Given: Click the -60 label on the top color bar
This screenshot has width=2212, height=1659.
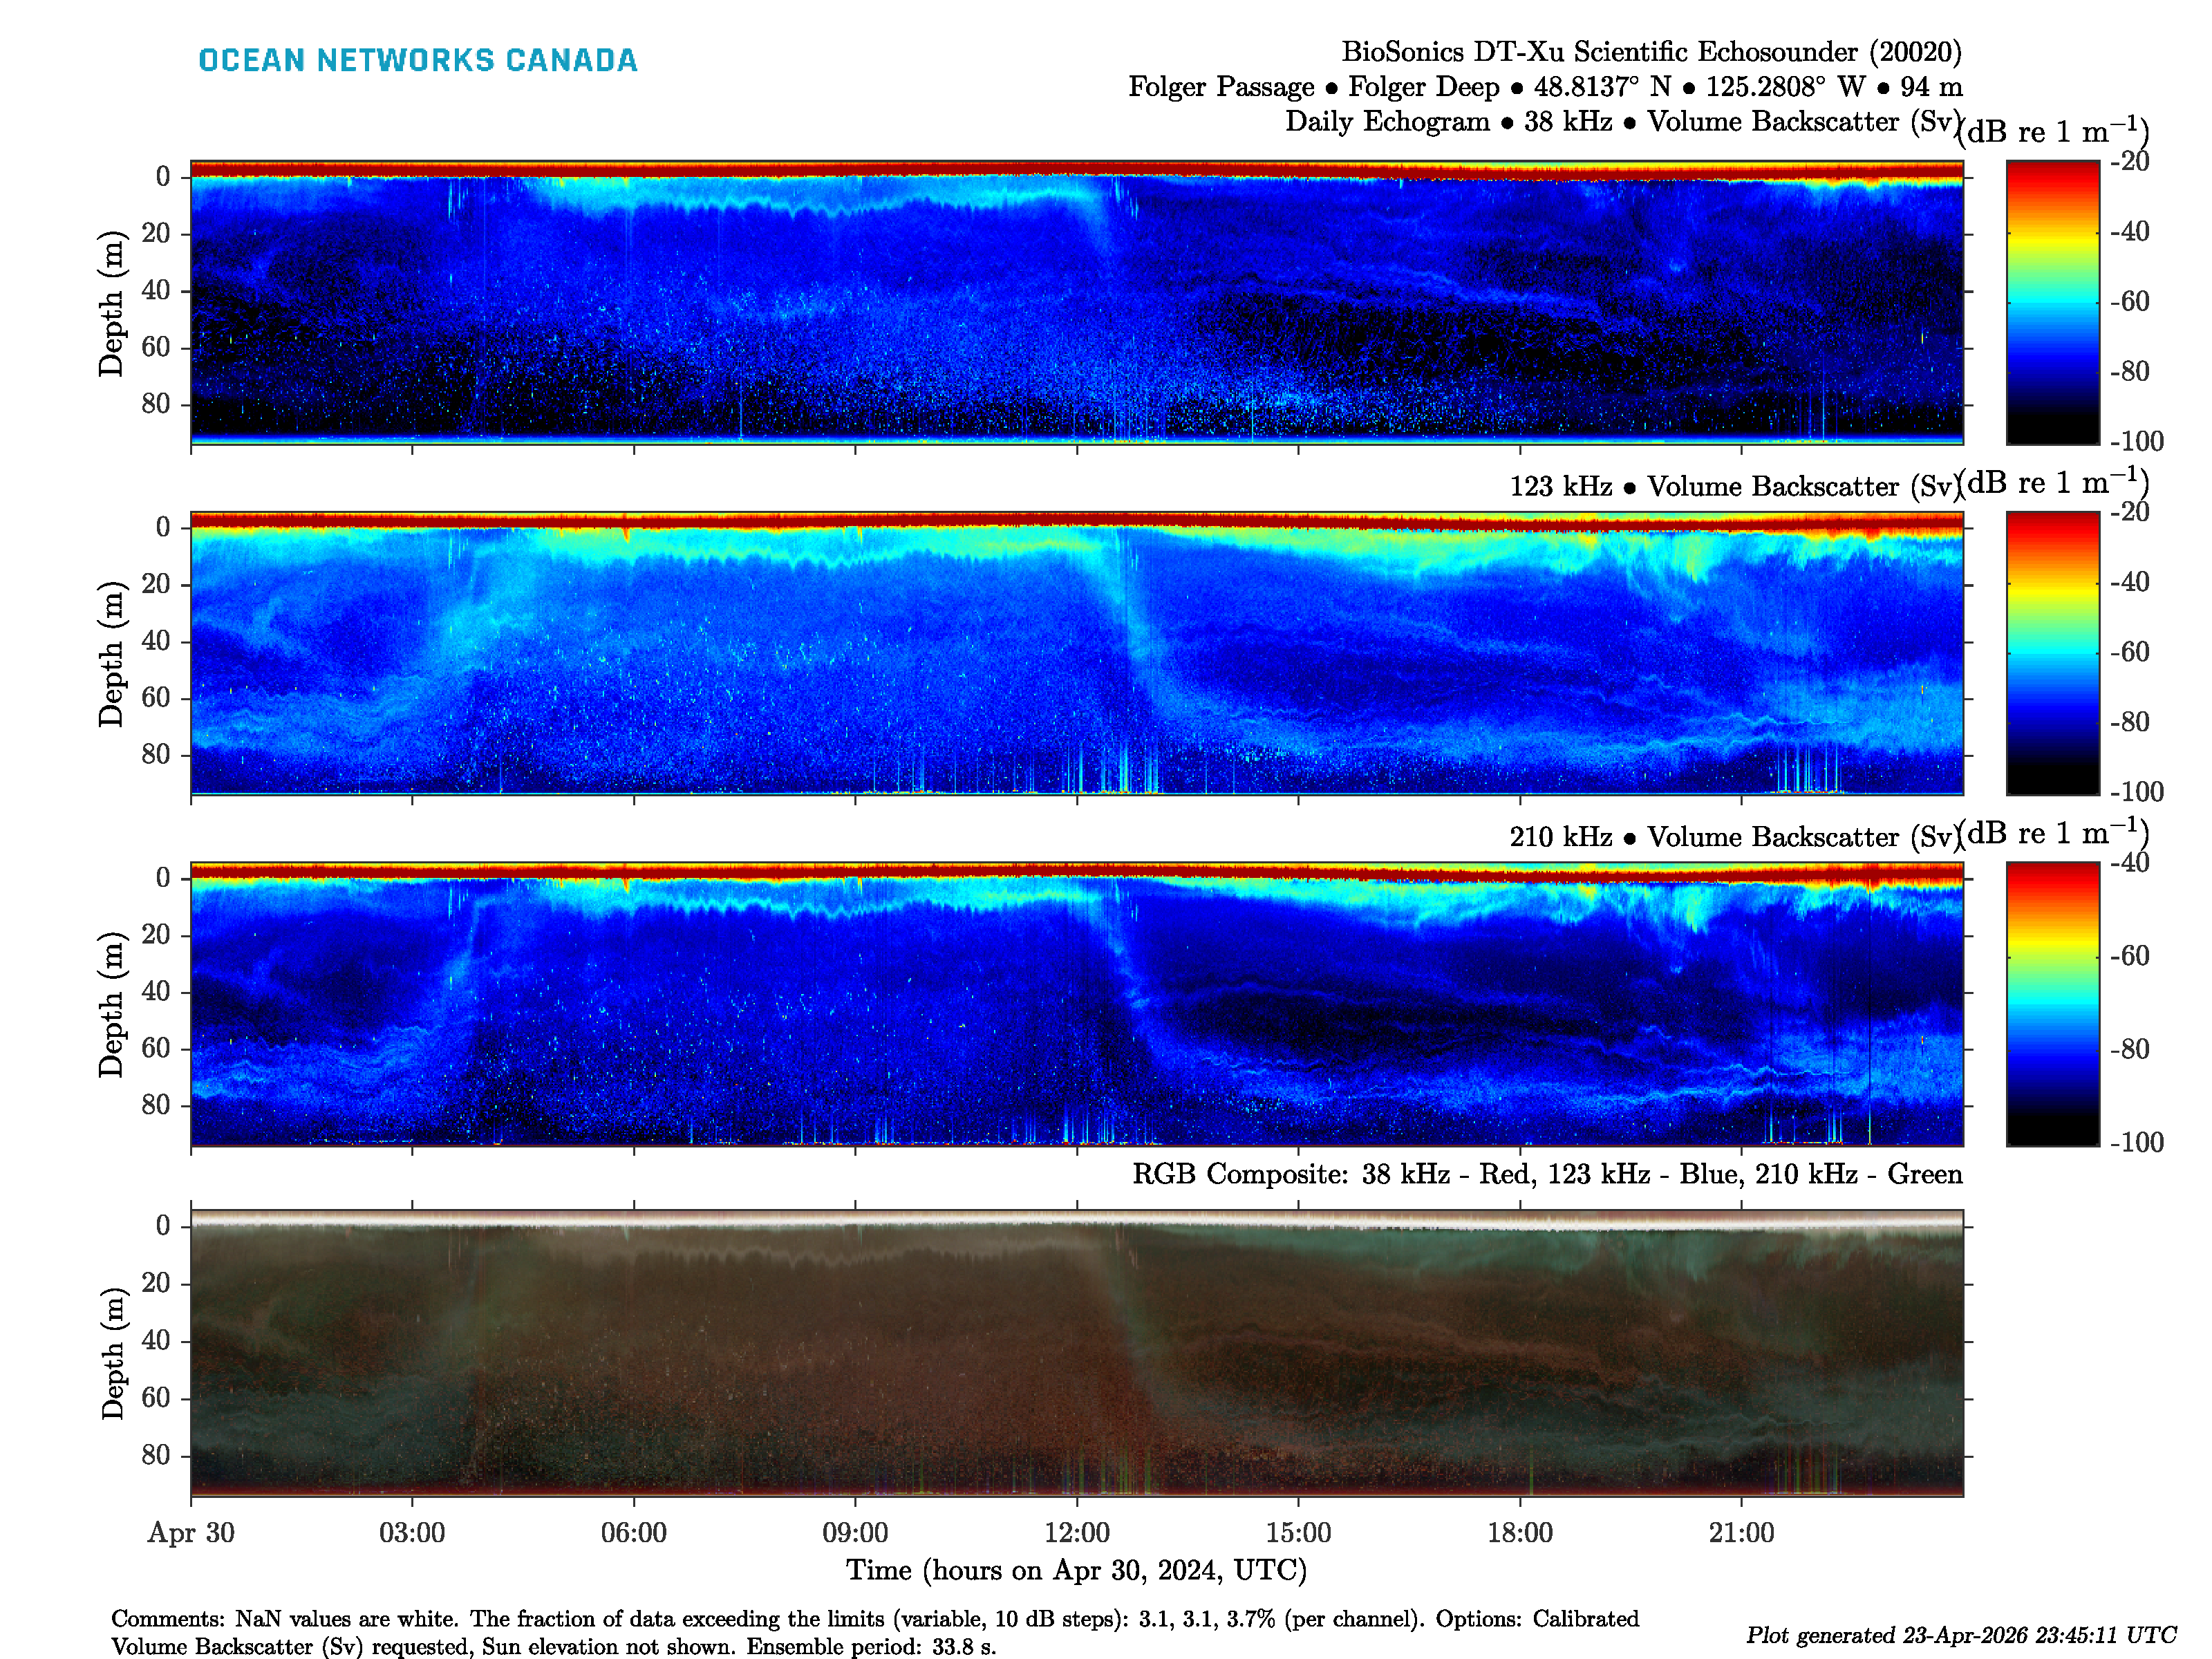Looking at the screenshot, I should click(x=2129, y=301).
